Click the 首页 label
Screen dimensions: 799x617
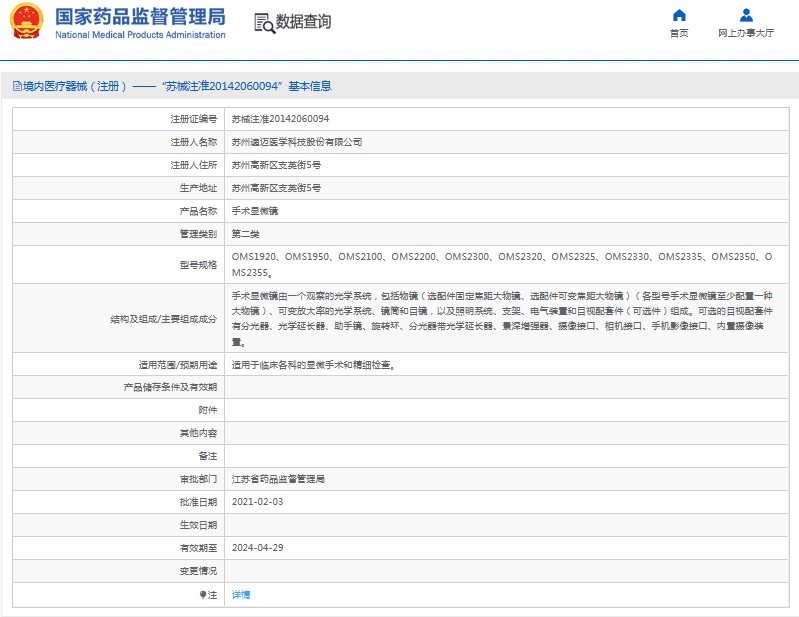coord(679,33)
